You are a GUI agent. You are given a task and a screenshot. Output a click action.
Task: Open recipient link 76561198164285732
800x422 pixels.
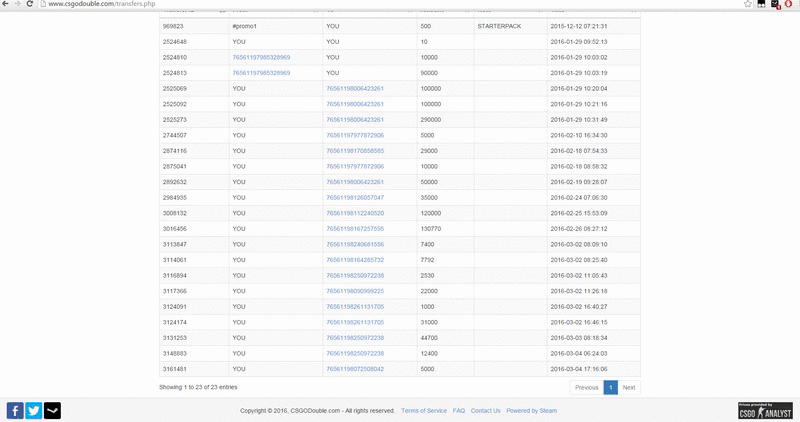pyautogui.click(x=355, y=260)
